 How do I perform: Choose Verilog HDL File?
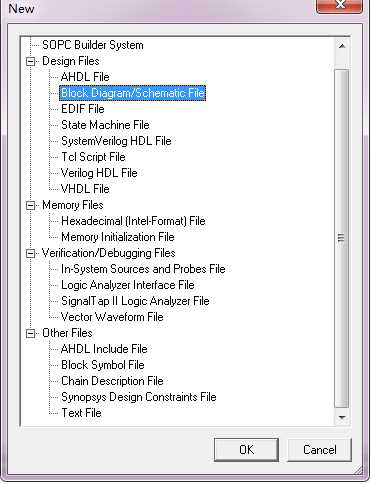(99, 173)
